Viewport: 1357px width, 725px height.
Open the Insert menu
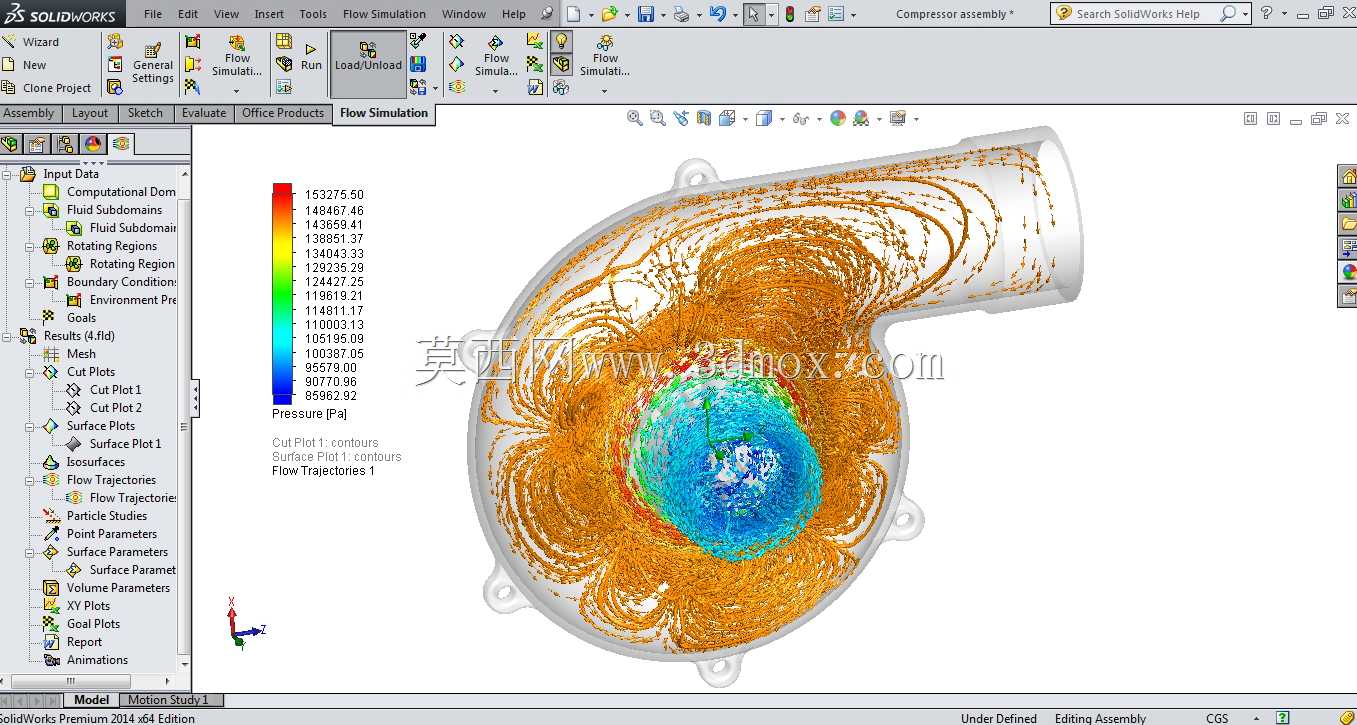[x=269, y=14]
